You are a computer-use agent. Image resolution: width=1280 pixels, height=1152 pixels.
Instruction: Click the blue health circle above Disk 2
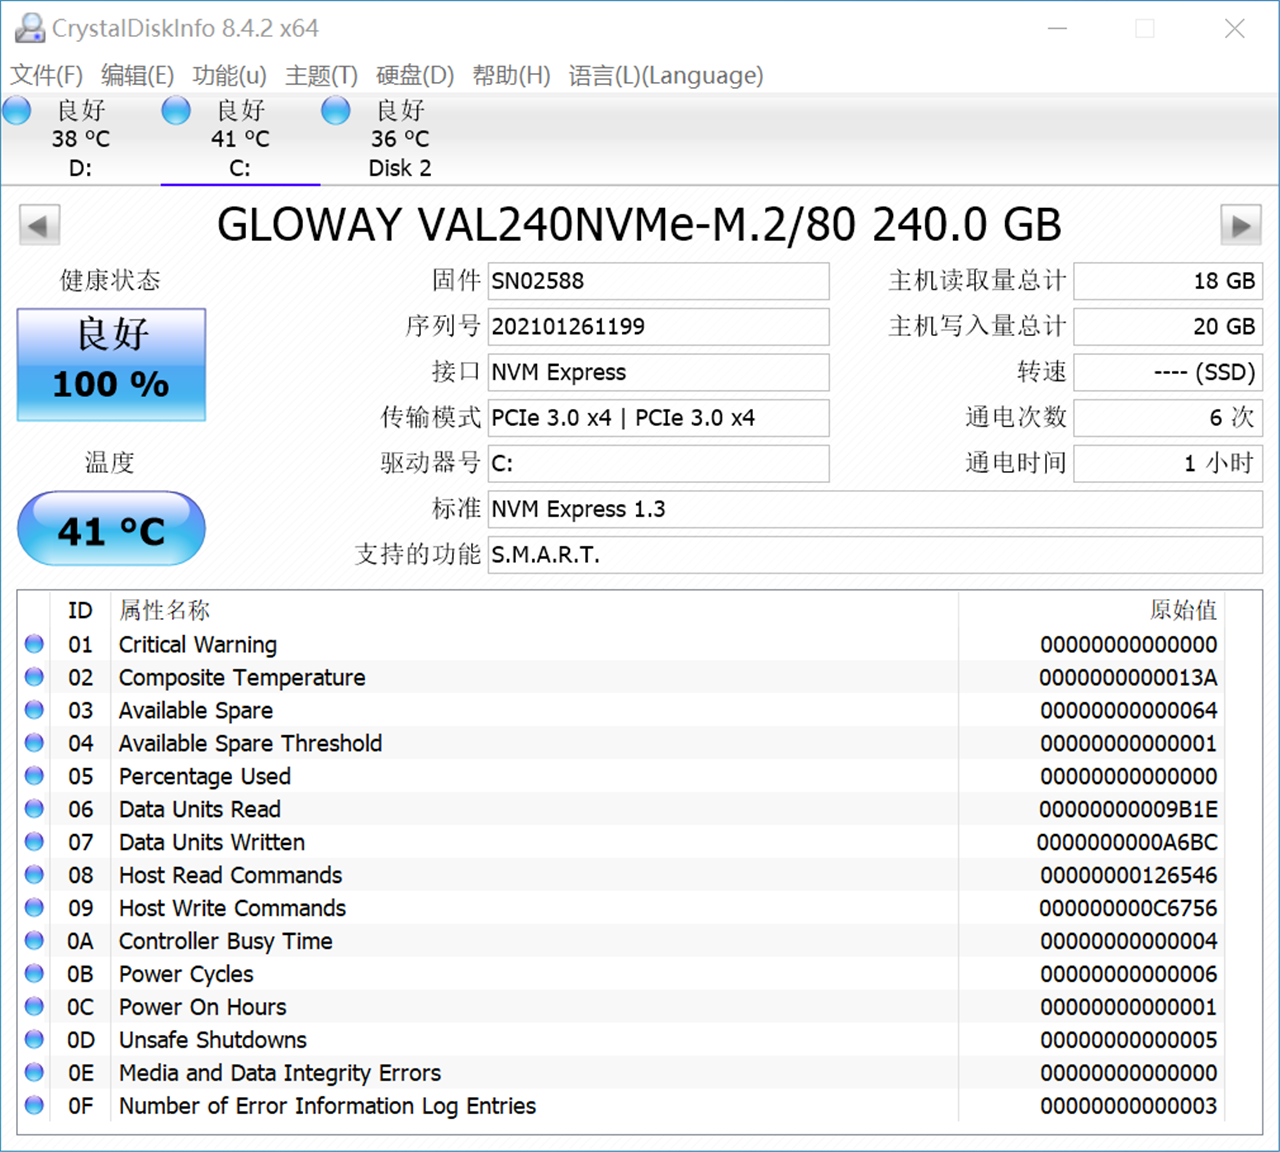click(x=336, y=110)
